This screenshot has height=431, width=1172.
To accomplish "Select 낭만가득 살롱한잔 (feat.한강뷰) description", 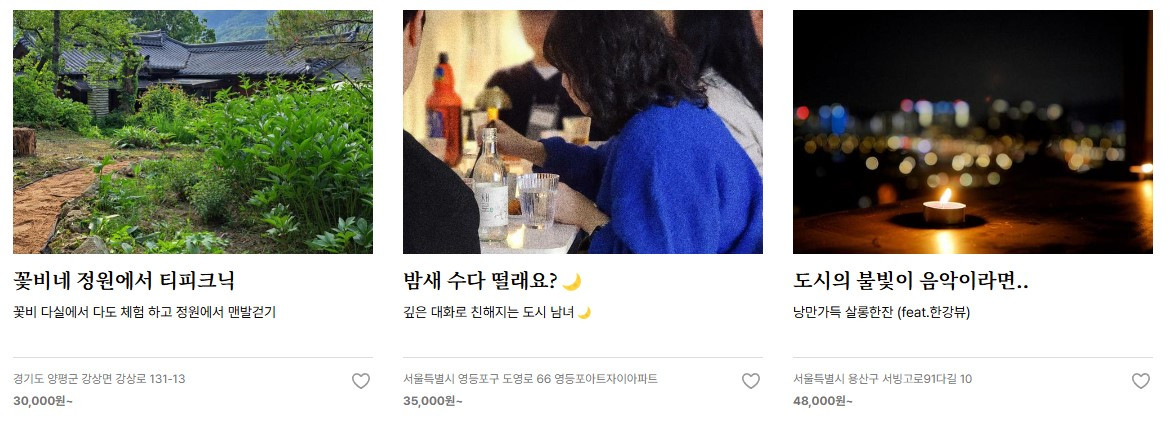I will pyautogui.click(x=882, y=312).
